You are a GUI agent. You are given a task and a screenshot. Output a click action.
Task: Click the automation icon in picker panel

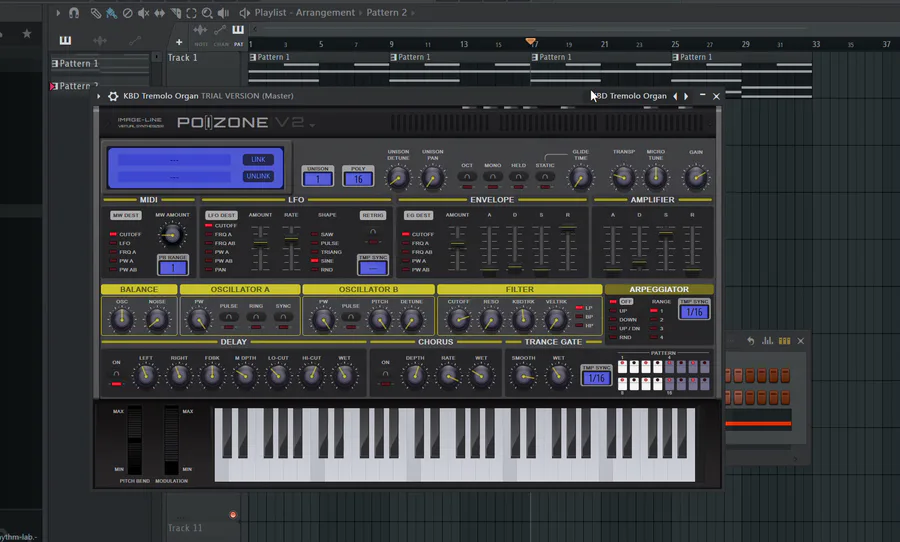tap(135, 40)
